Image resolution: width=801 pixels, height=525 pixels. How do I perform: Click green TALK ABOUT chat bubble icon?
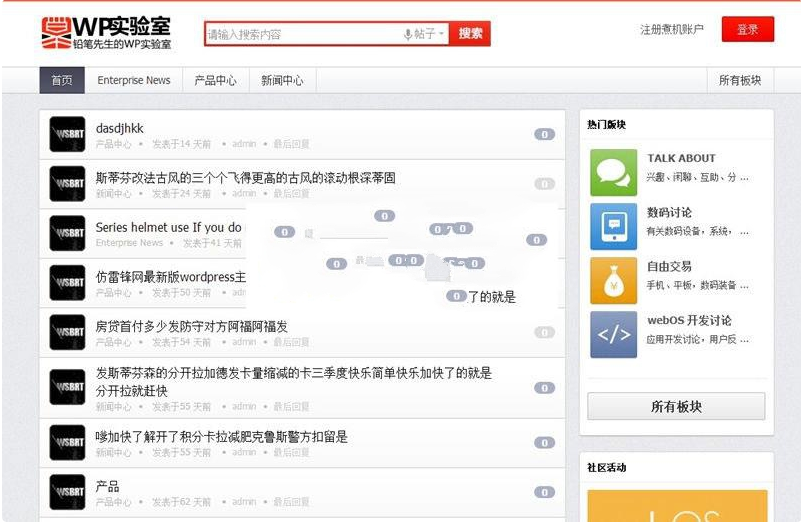pos(614,173)
